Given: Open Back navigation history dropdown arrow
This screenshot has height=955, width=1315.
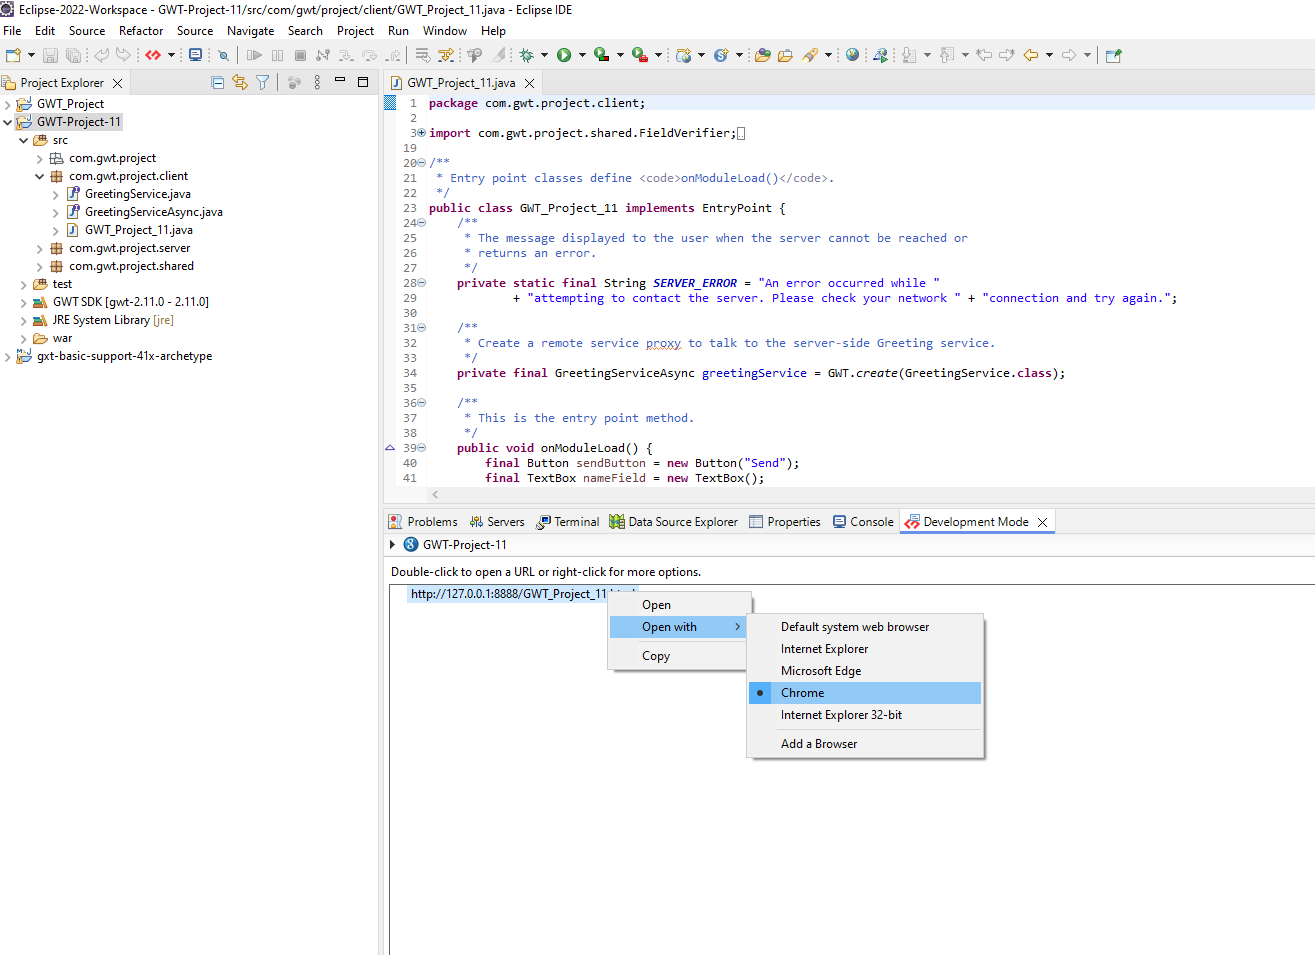Looking at the screenshot, I should tap(1049, 55).
